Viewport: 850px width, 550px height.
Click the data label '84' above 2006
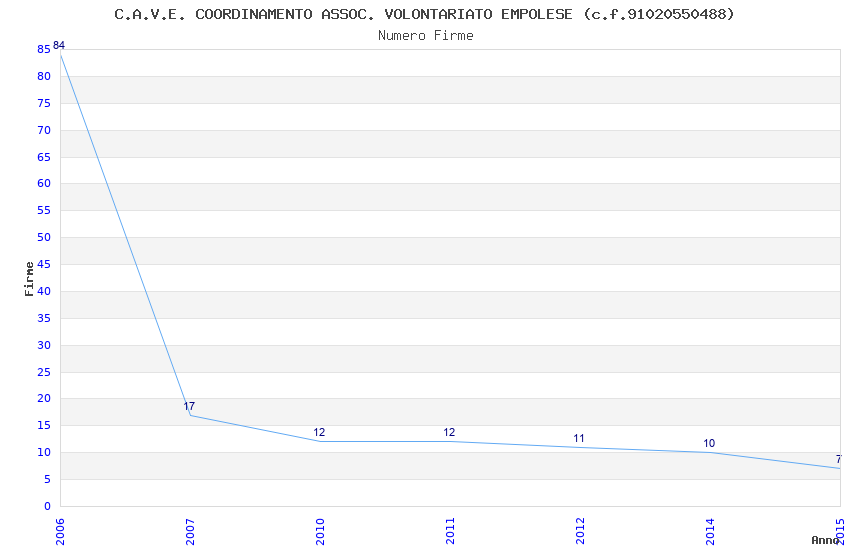point(59,46)
